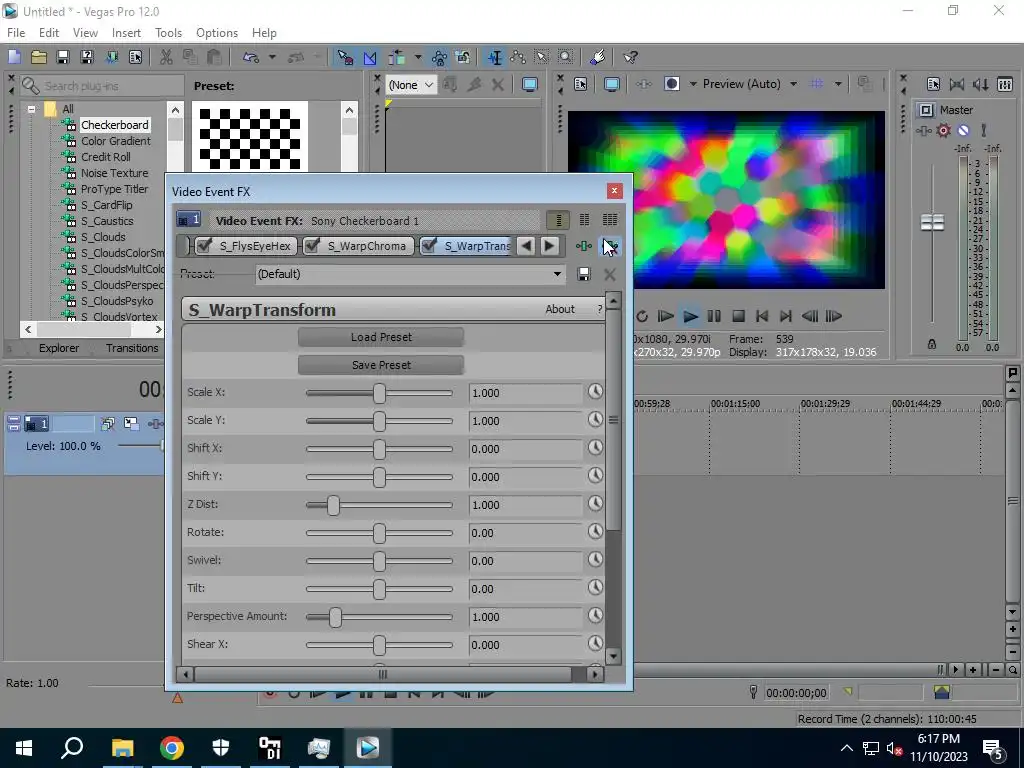Click the Rotate value field
The image size is (1024, 768).
pos(524,533)
